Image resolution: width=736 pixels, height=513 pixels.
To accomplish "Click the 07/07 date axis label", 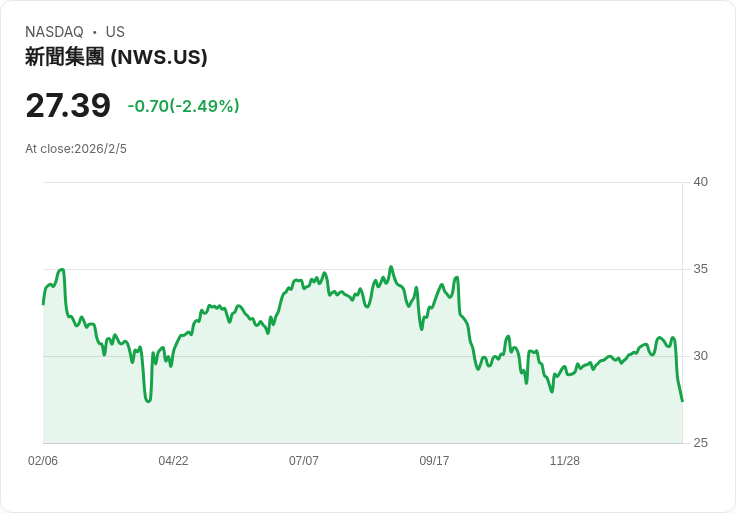I will [304, 460].
